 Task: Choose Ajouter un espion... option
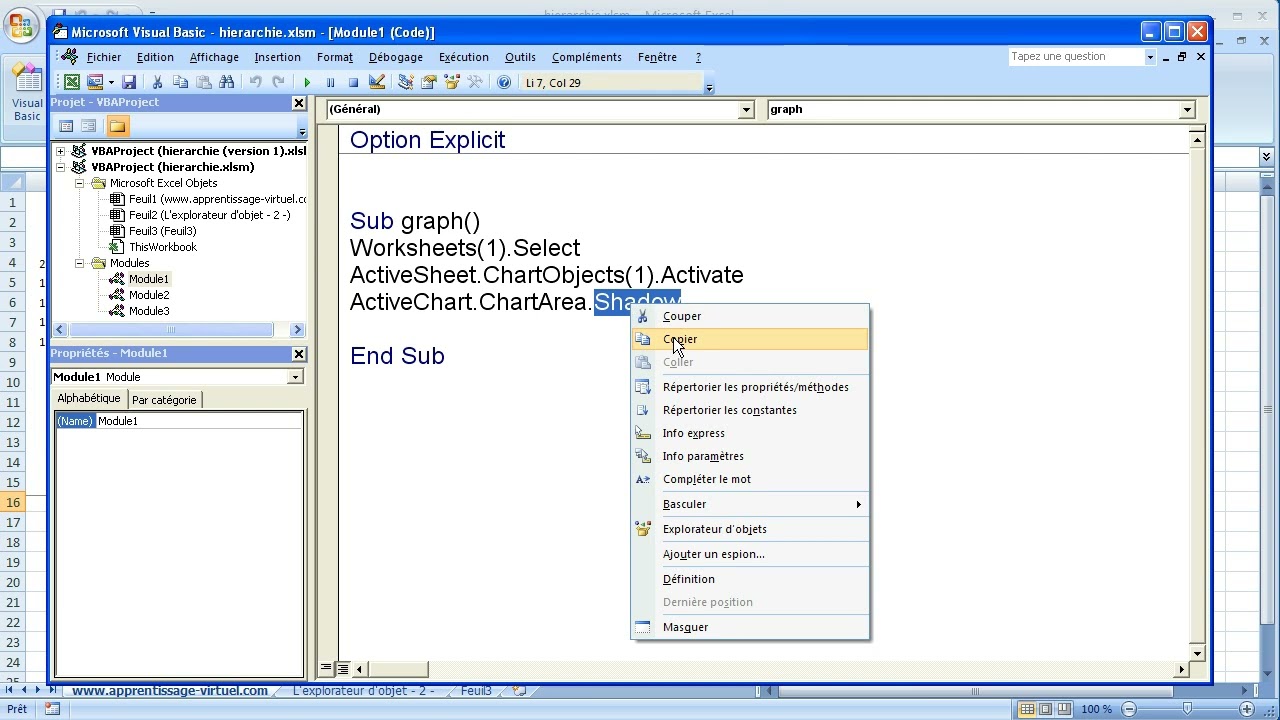click(x=750, y=554)
